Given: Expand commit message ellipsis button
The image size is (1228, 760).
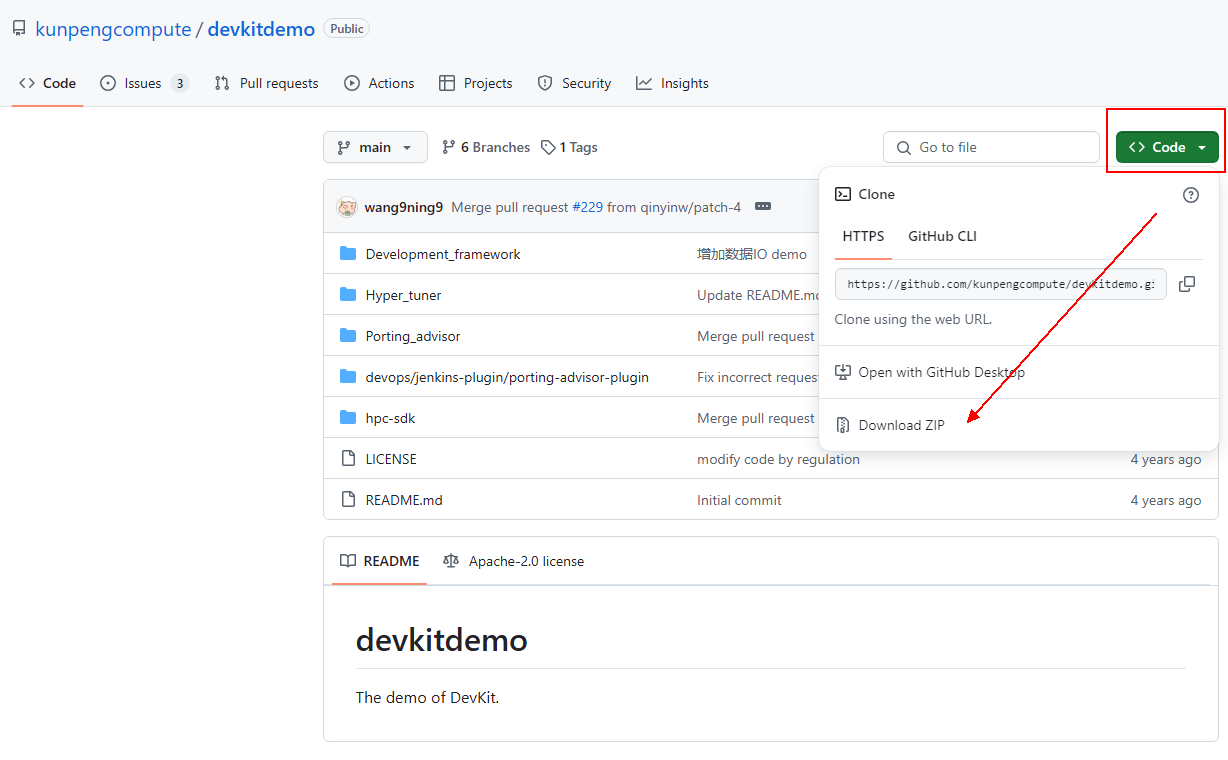Looking at the screenshot, I should pos(763,207).
